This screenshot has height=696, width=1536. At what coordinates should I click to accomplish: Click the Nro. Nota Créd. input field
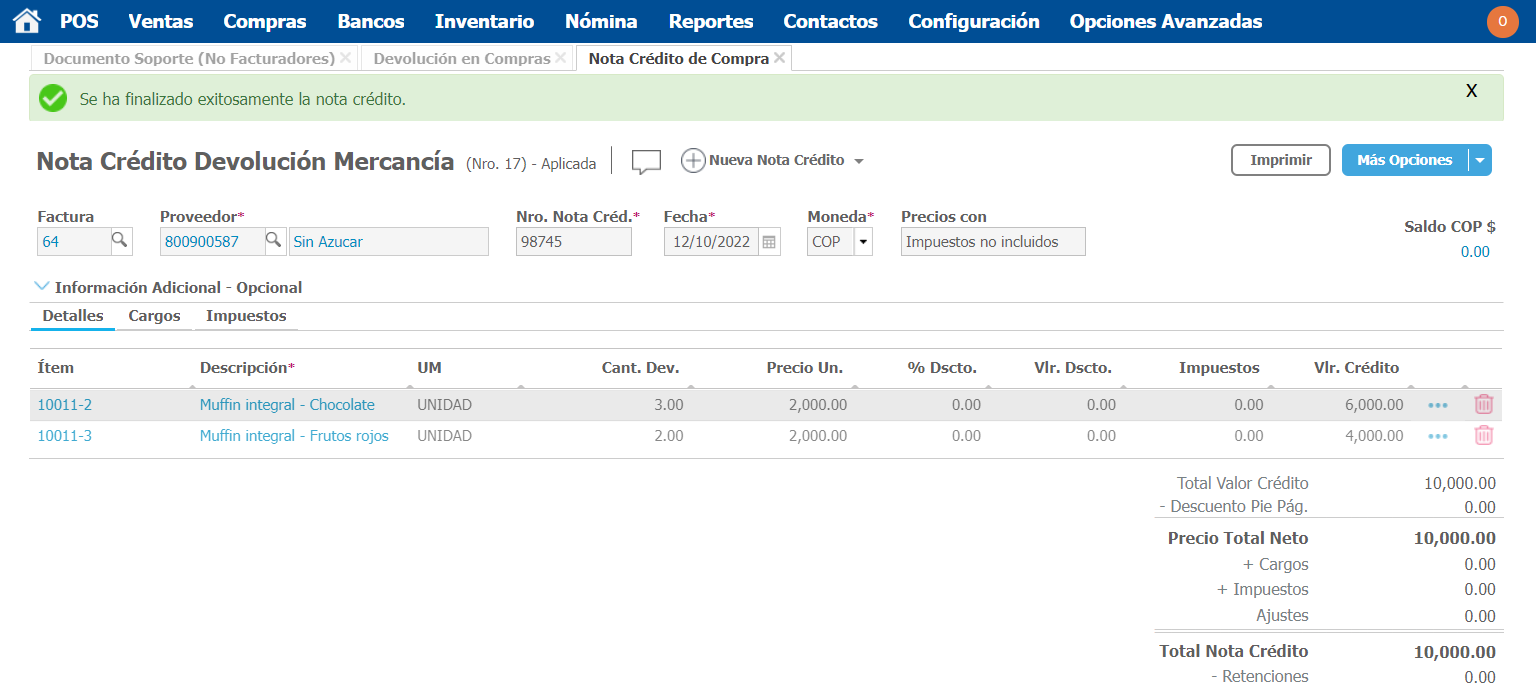573,242
